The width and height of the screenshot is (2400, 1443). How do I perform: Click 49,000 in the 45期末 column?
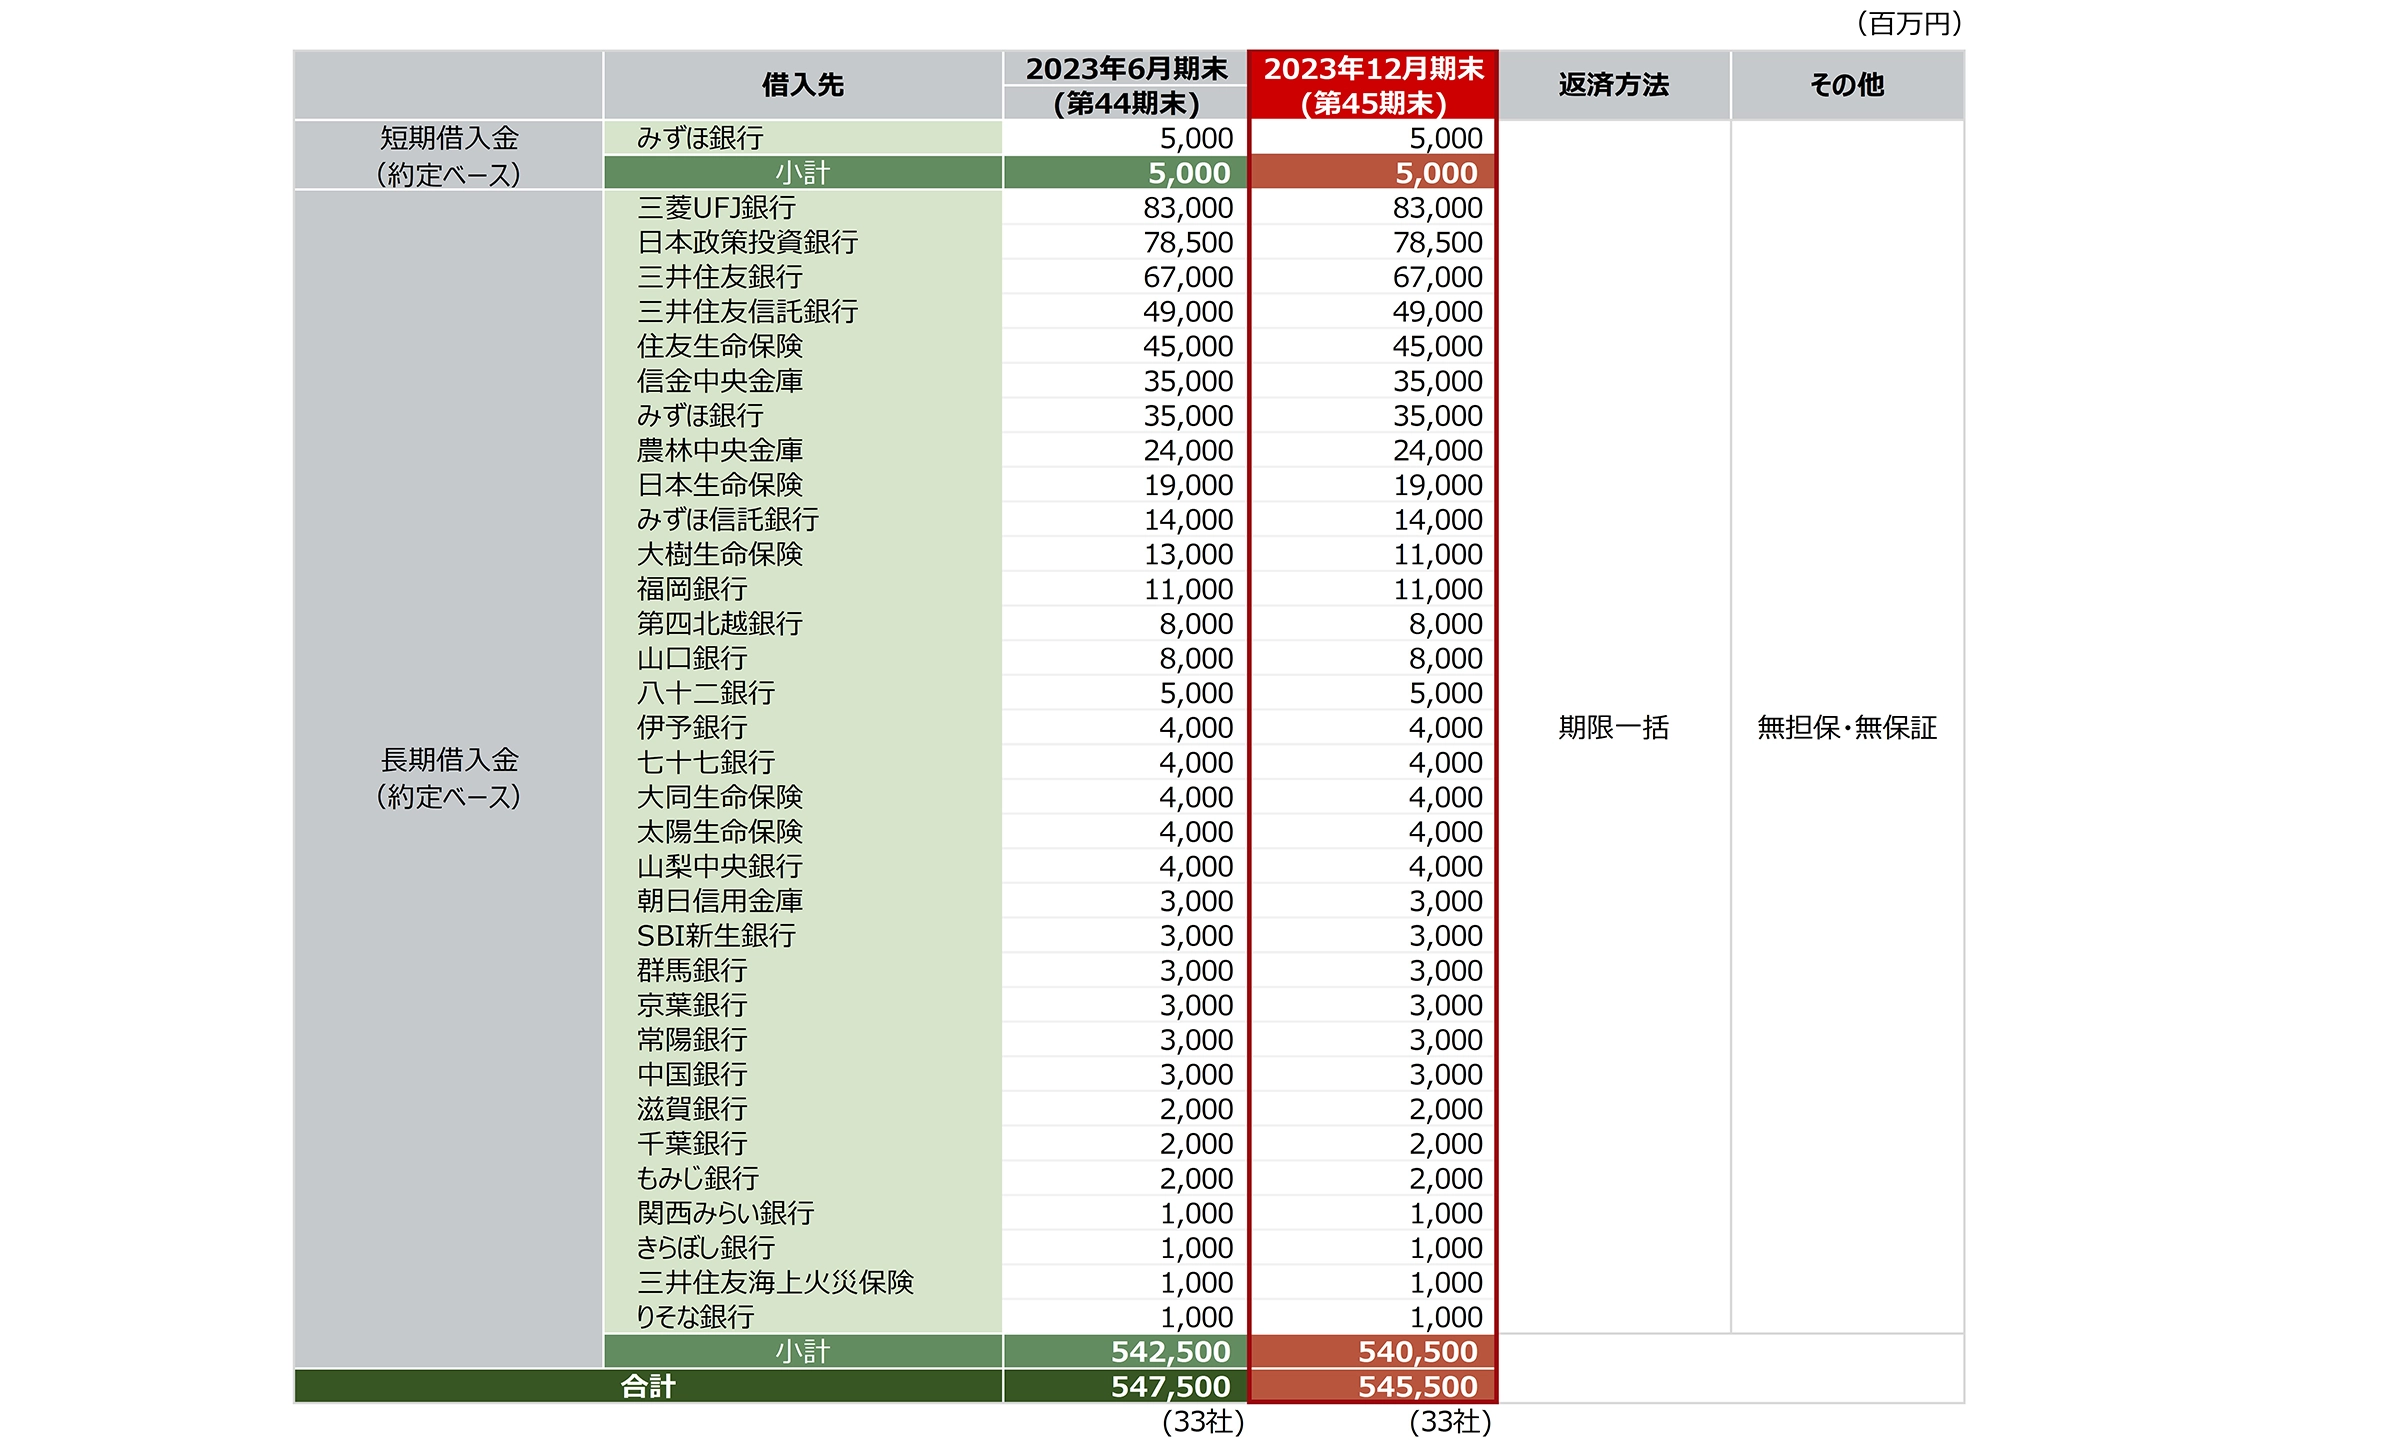pos(1438,312)
